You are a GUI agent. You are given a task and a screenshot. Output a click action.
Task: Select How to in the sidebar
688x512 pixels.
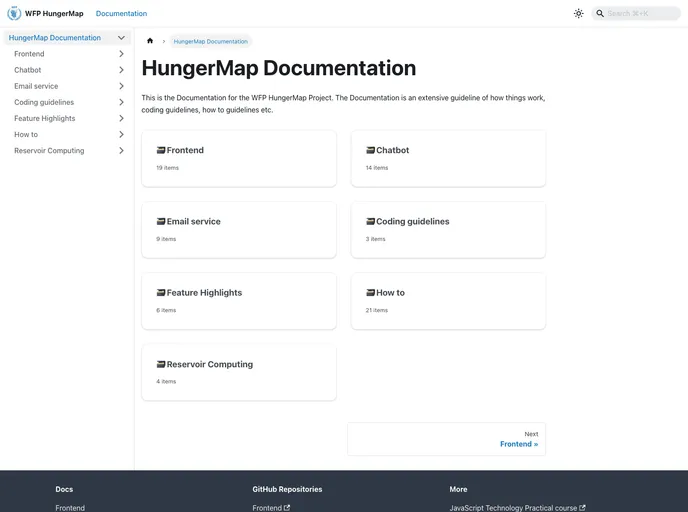[x=26, y=134]
